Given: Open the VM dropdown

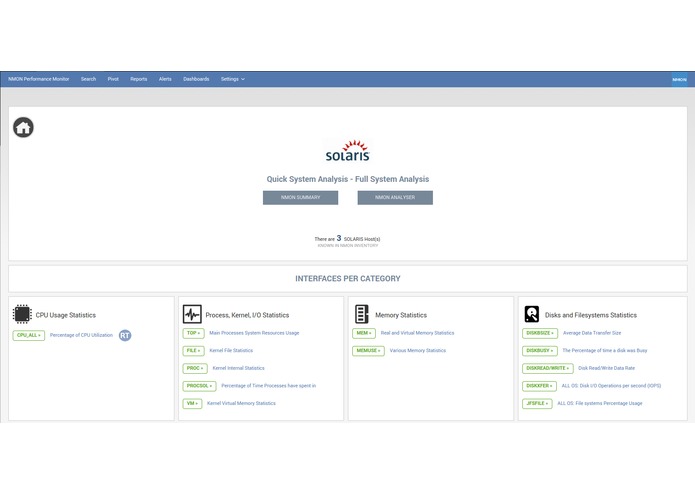Looking at the screenshot, I should point(192,404).
